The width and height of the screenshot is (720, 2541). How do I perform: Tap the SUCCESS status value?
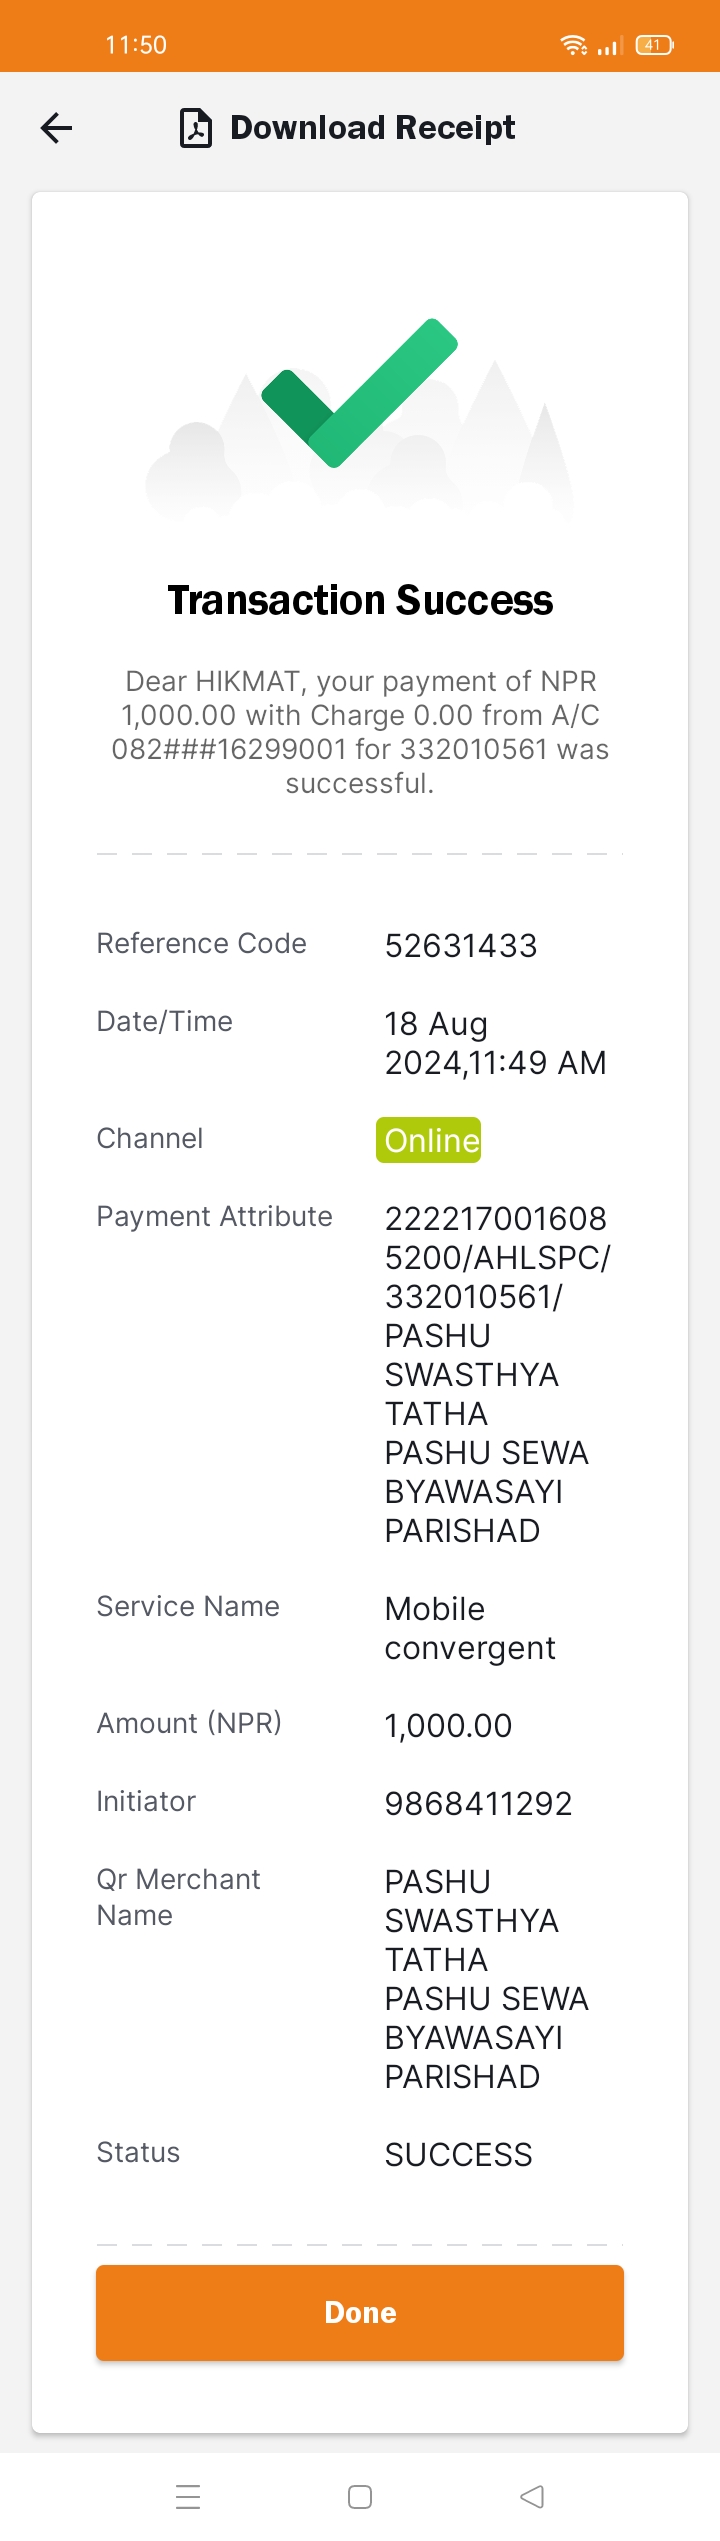[459, 2154]
